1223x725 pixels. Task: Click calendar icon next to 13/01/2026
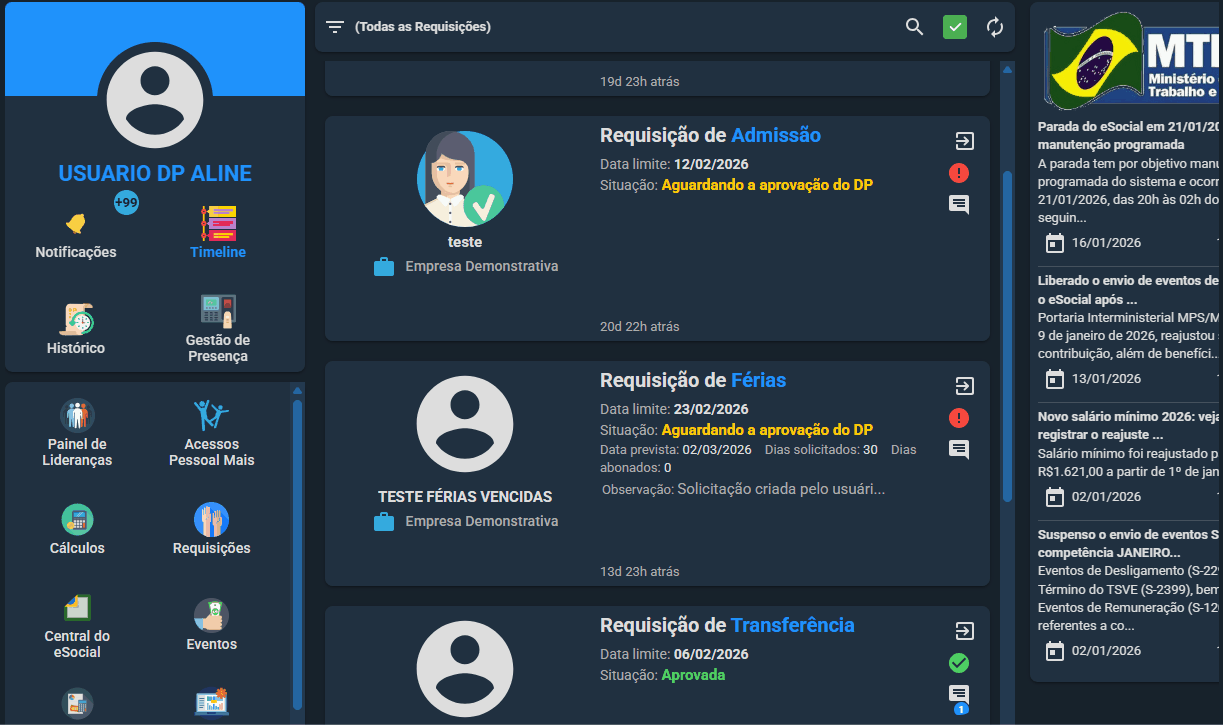click(1054, 379)
